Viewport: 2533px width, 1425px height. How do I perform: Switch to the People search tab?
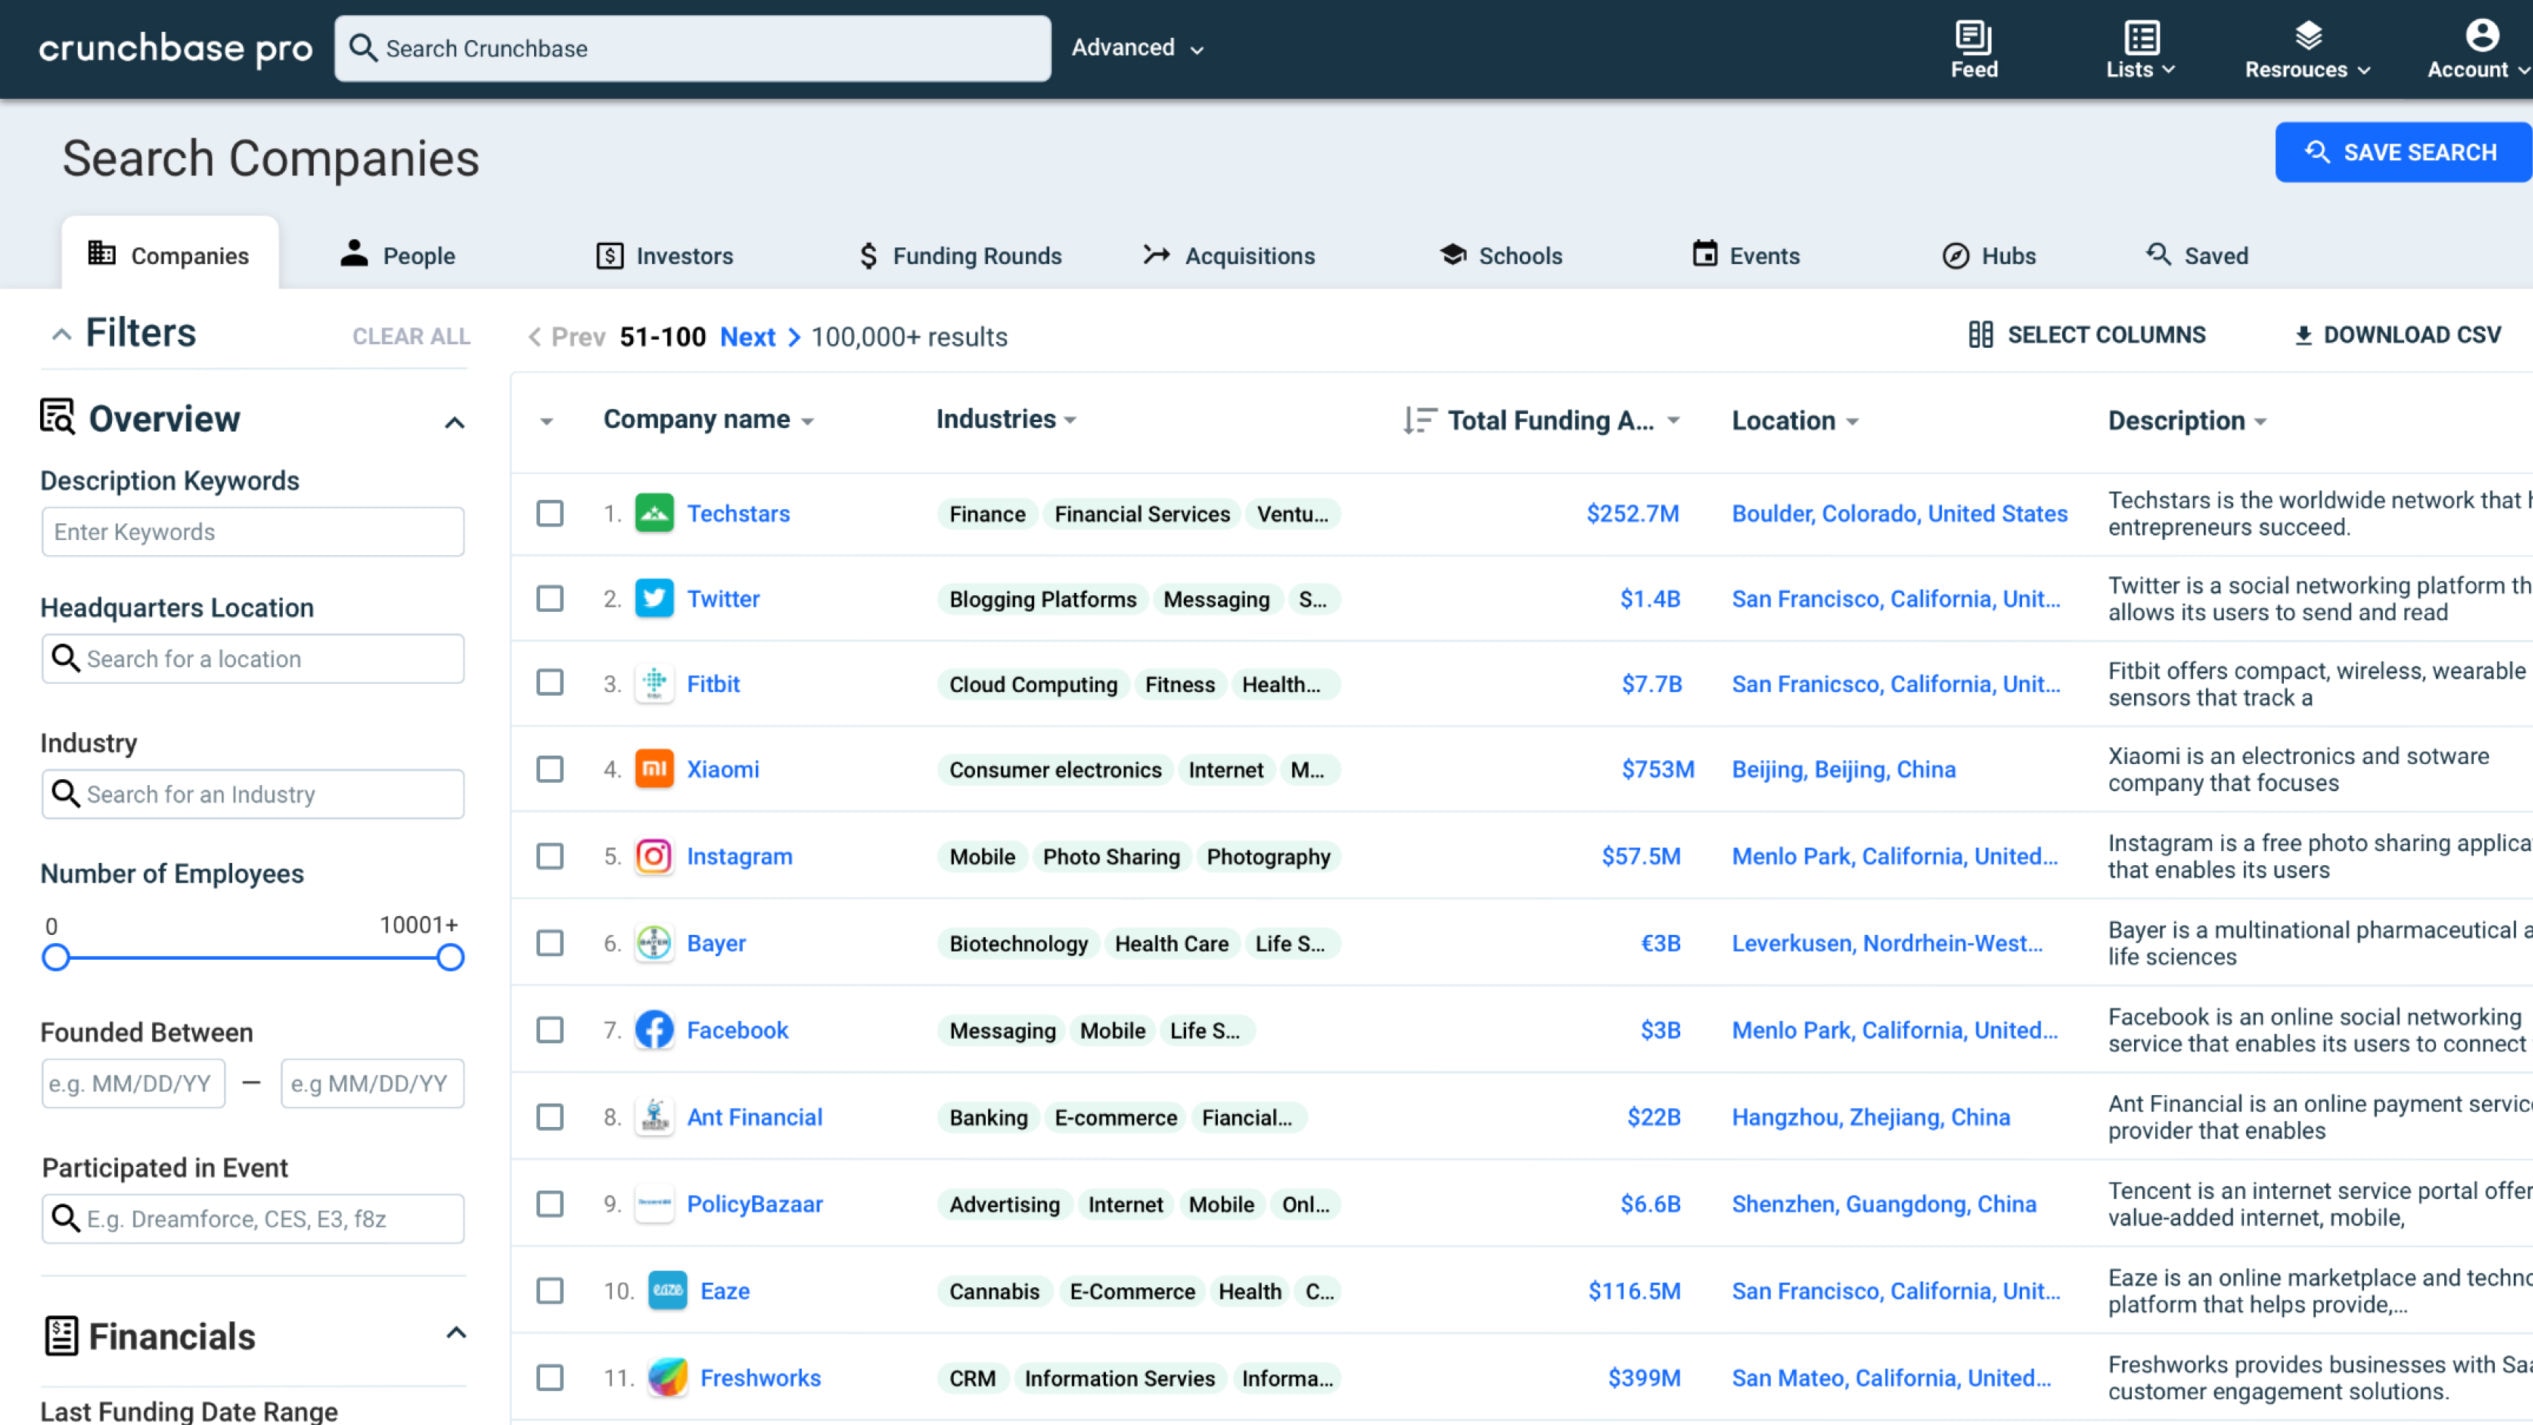tap(397, 256)
